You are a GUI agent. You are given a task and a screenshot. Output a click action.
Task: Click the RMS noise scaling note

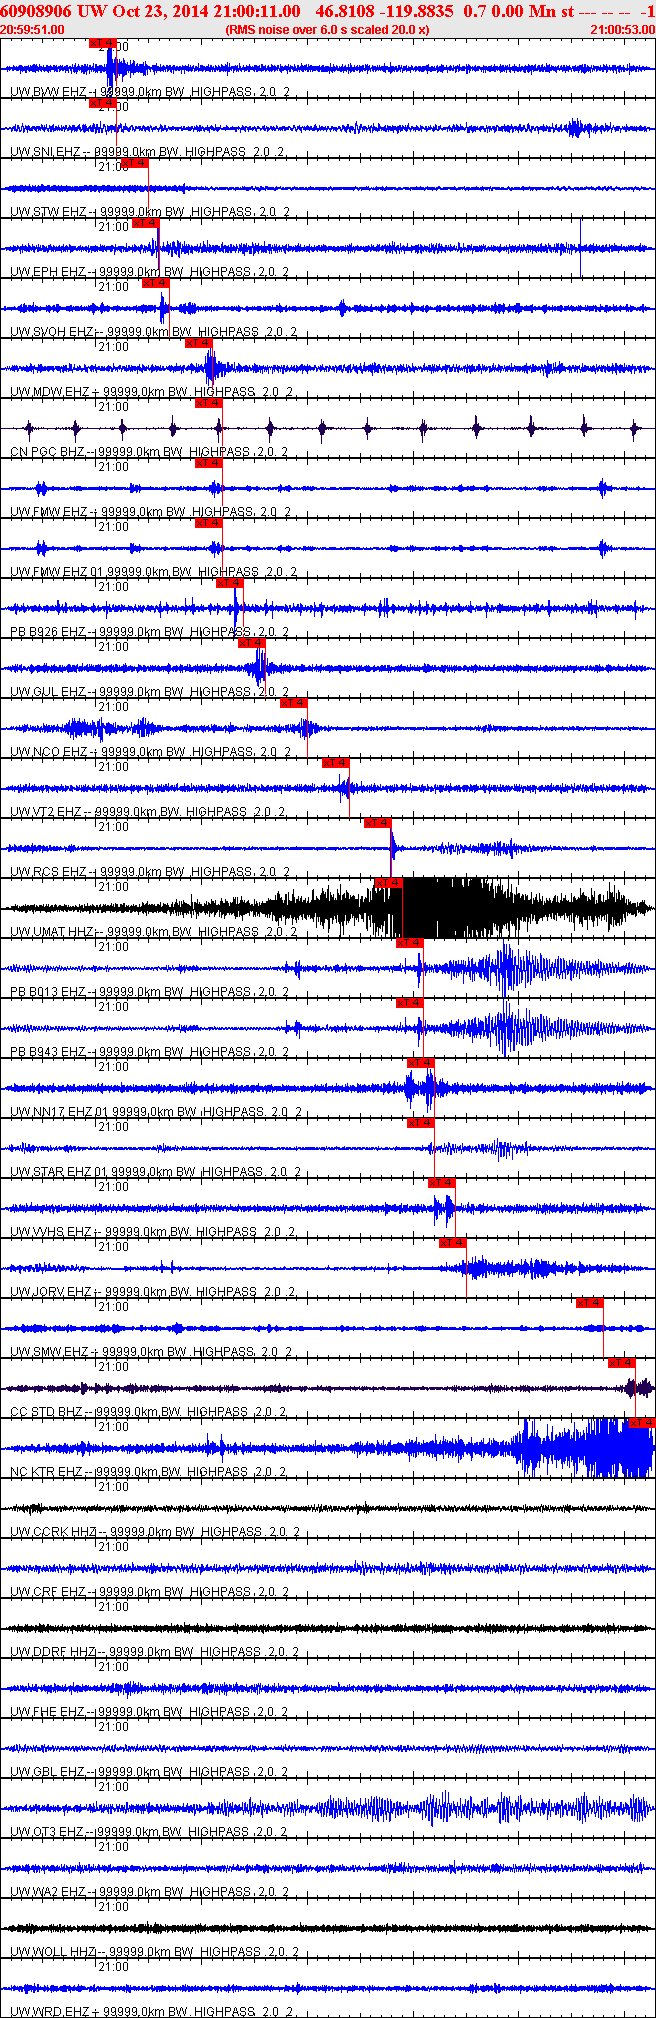point(328,30)
